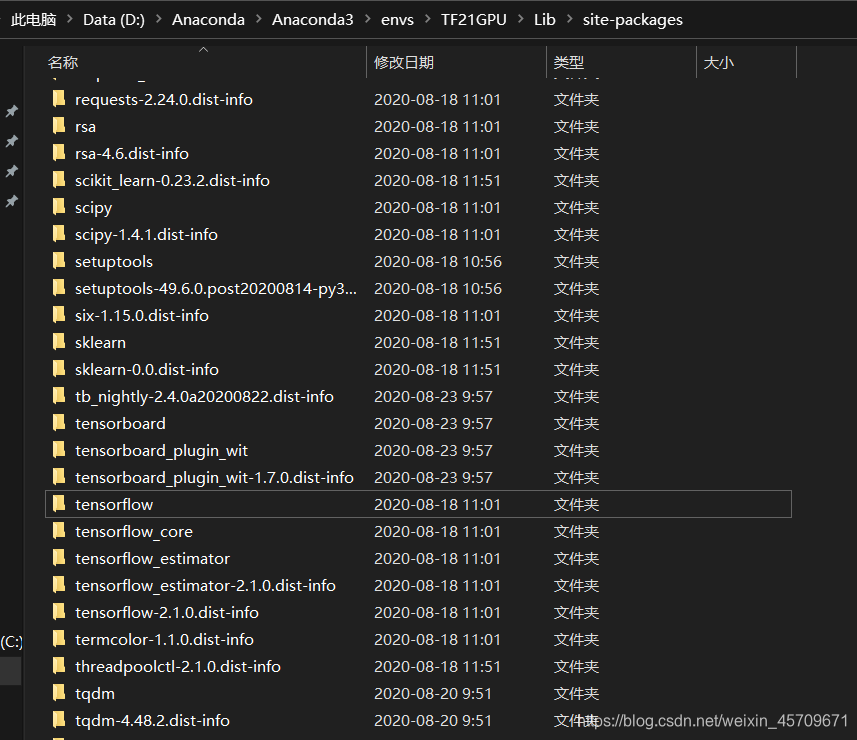Click the date 2020-08-20 9:51 of tqdm
Screen dimensions: 857x740
tap(433, 693)
